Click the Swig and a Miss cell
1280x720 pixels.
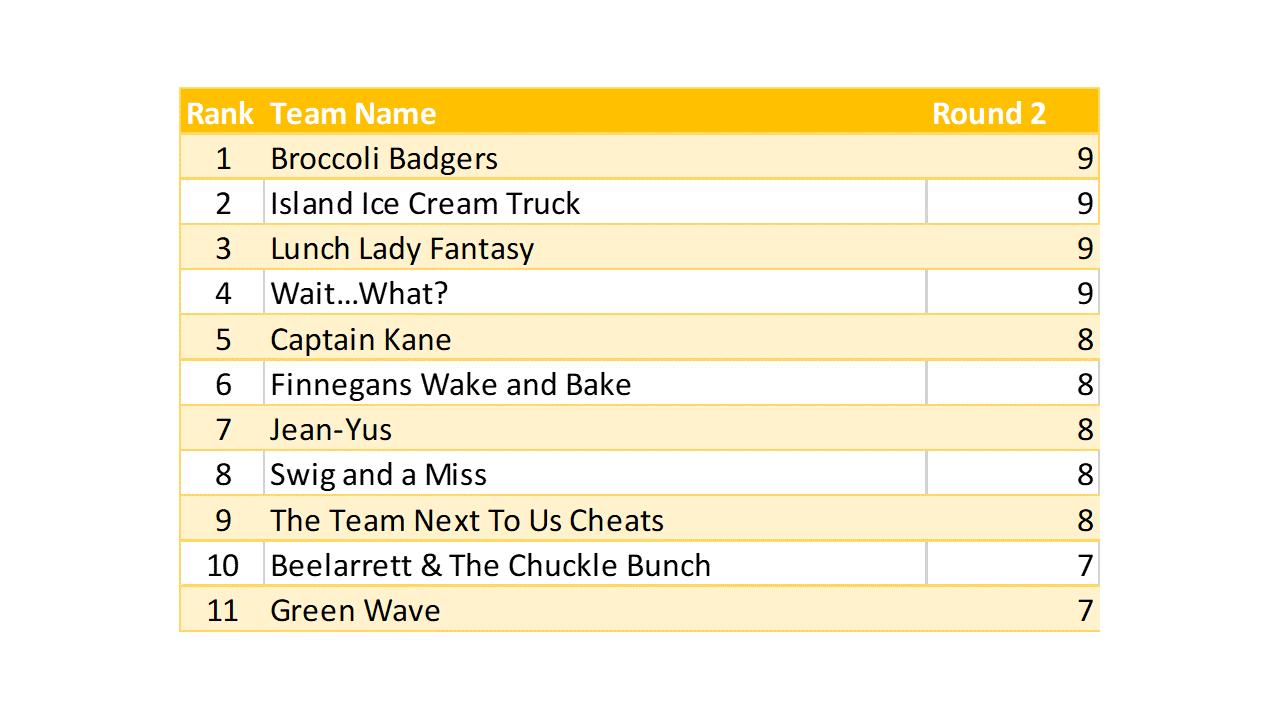tap(379, 475)
